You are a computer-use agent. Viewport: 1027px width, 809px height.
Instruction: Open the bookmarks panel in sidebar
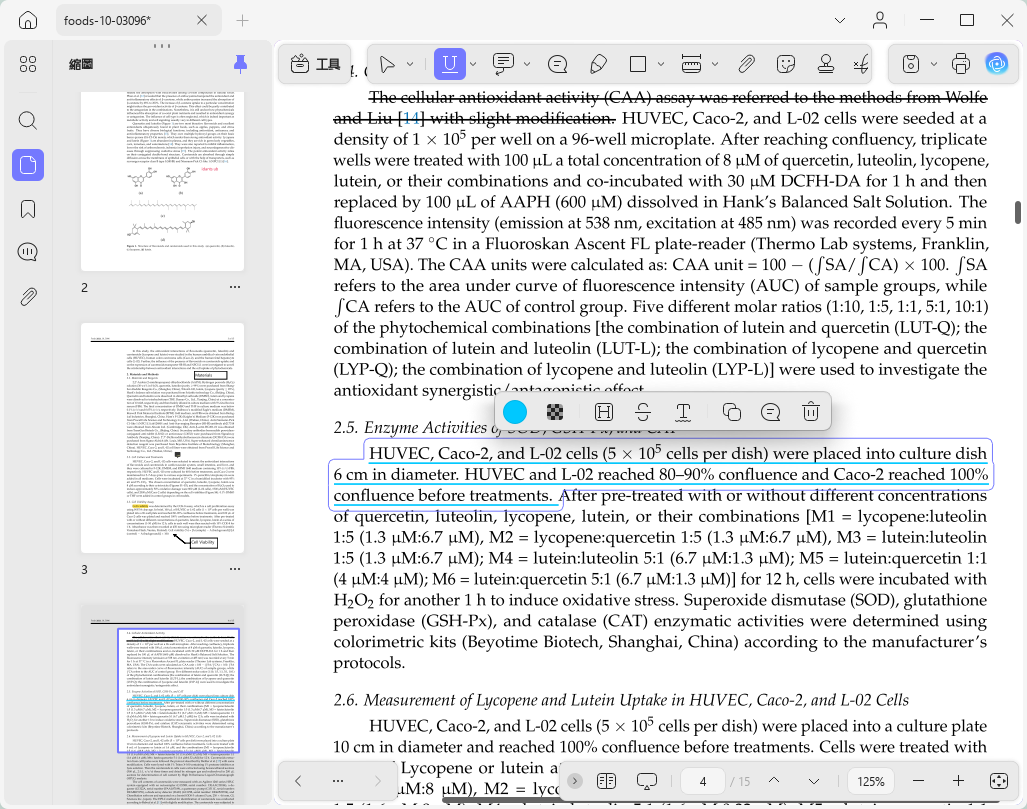click(28, 210)
